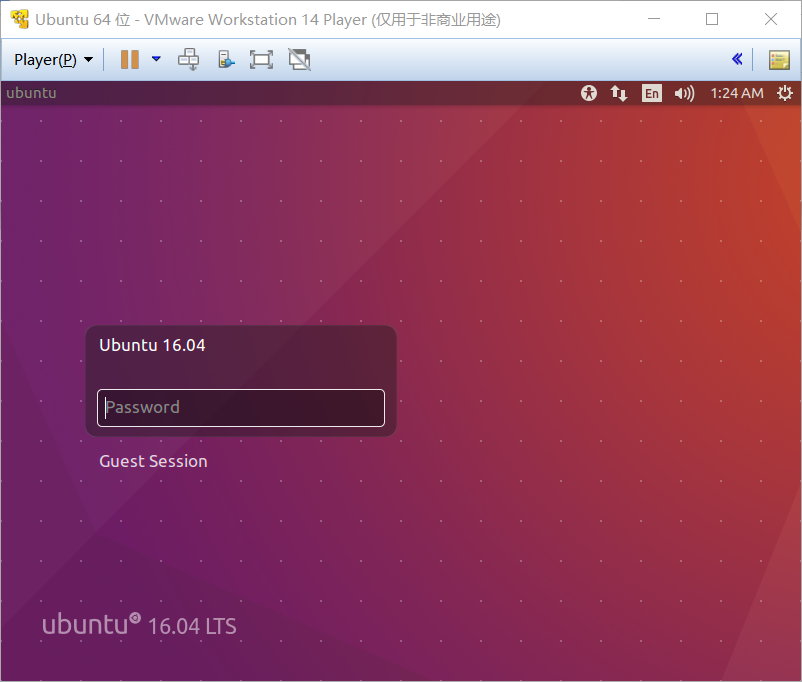Open the sound volume indicator
The height and width of the screenshot is (682, 802).
pyautogui.click(x=684, y=93)
